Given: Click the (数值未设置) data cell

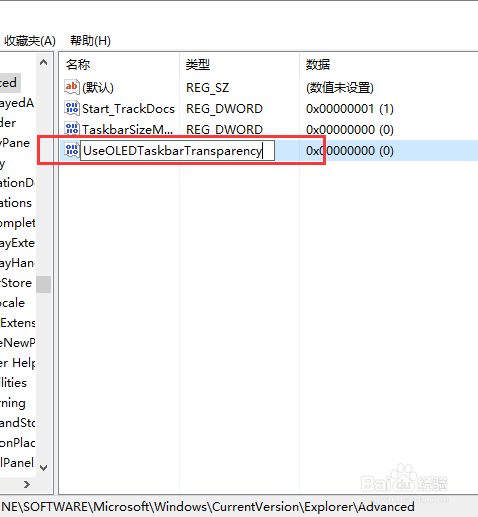Looking at the screenshot, I should [x=340, y=88].
